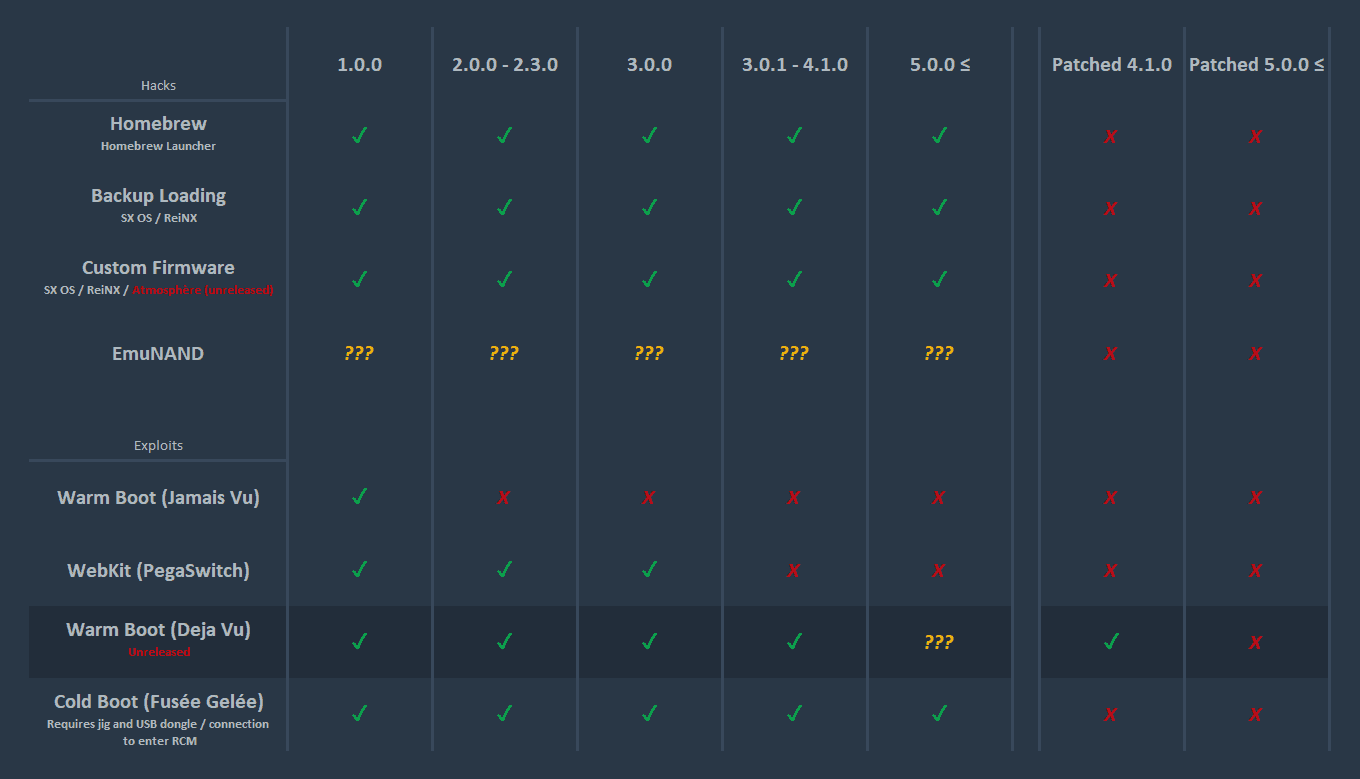The width and height of the screenshot is (1360, 779).
Task: Click the Homebrew red X under Patched 4.1.0
Action: [1111, 137]
